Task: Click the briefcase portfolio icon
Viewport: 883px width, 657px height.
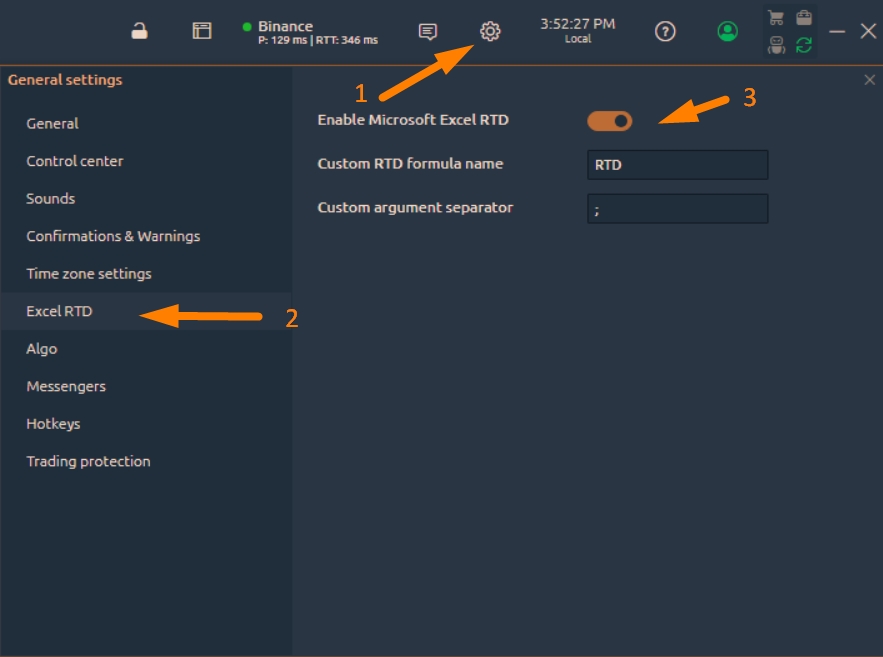Action: 804,18
